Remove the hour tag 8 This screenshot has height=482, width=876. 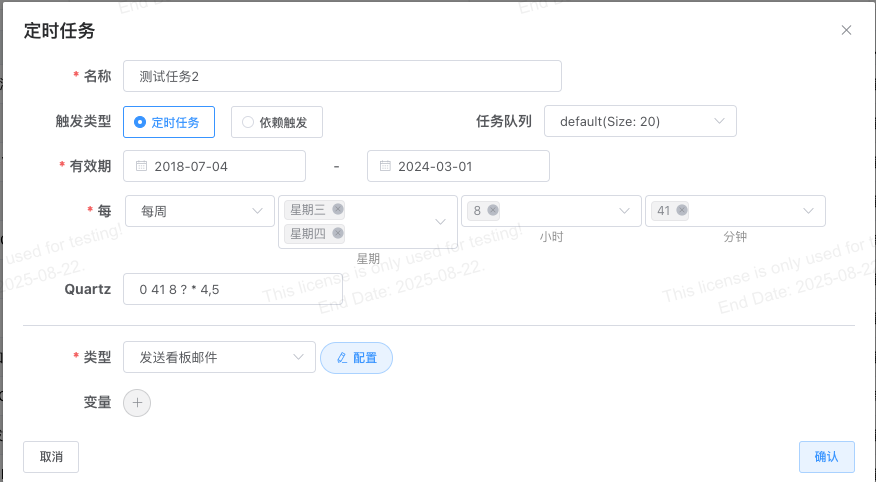pos(492,210)
